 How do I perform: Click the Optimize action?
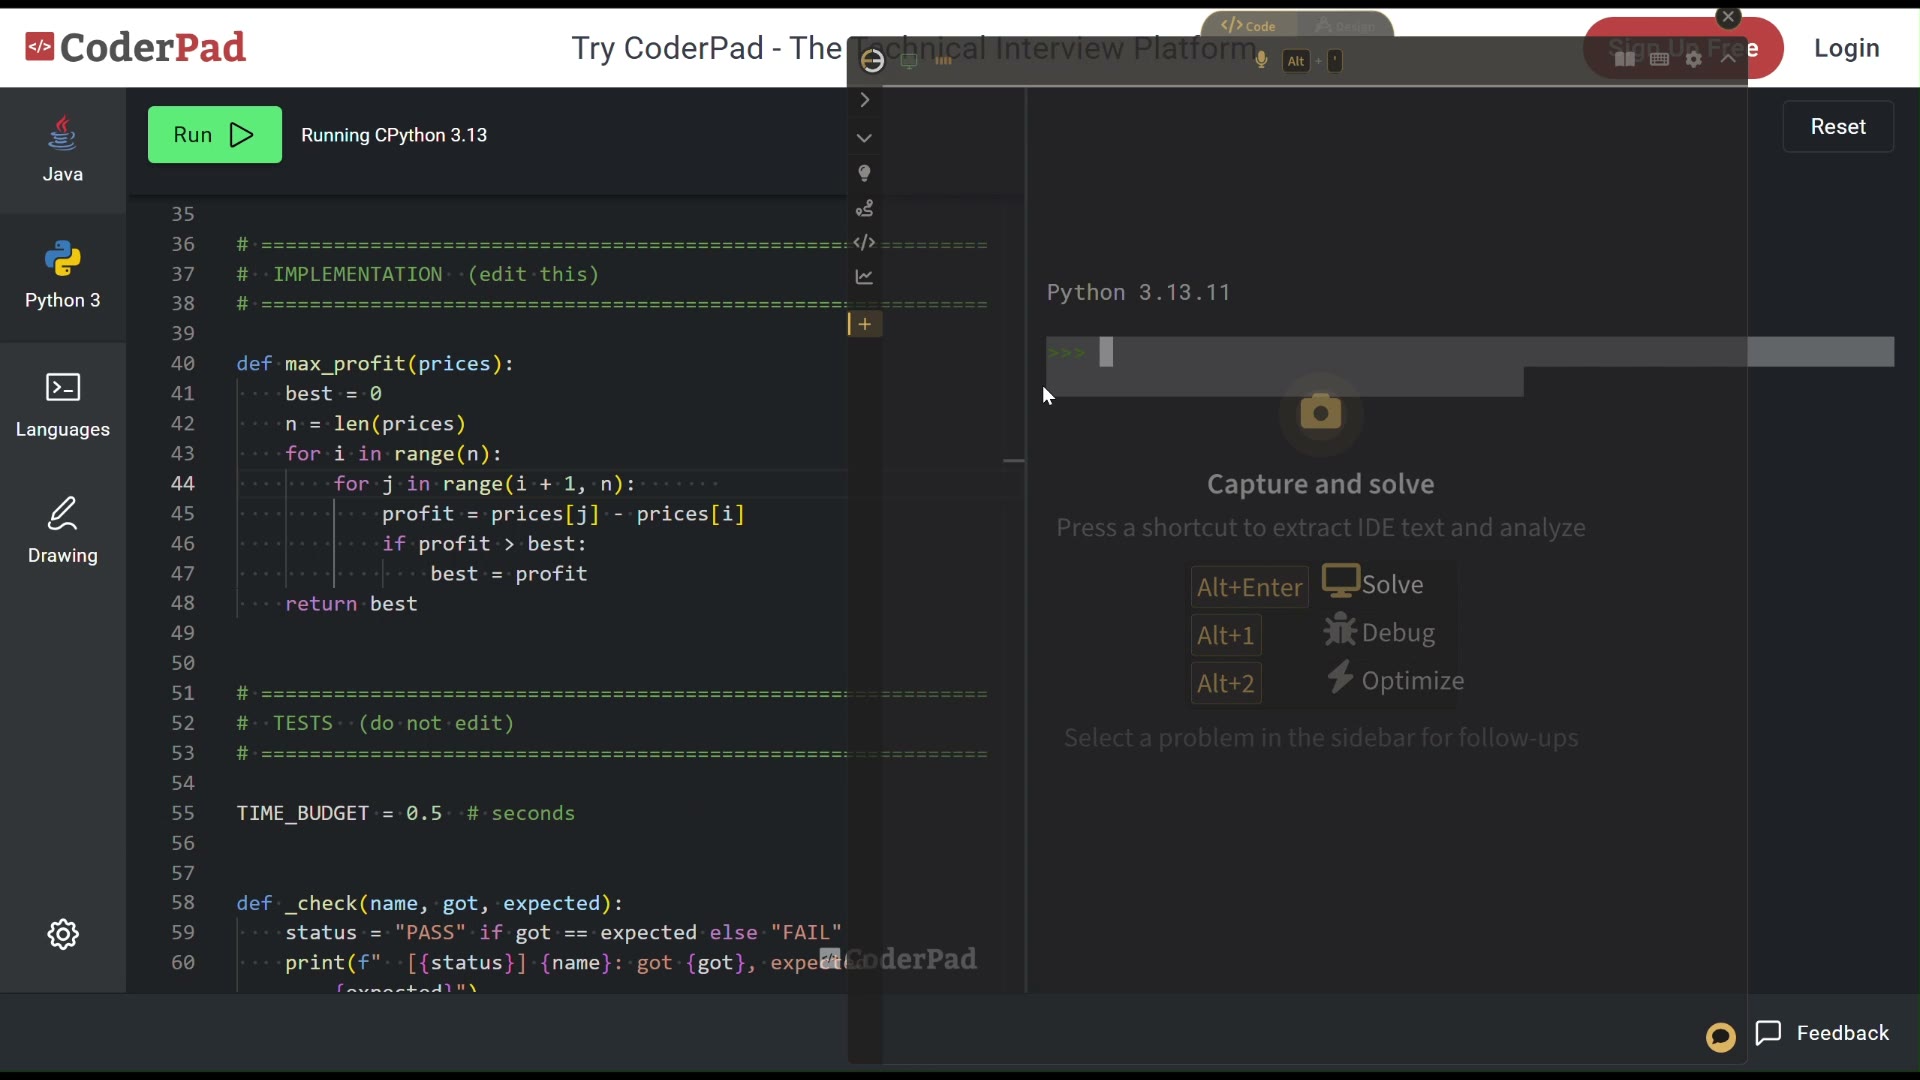pos(1395,680)
